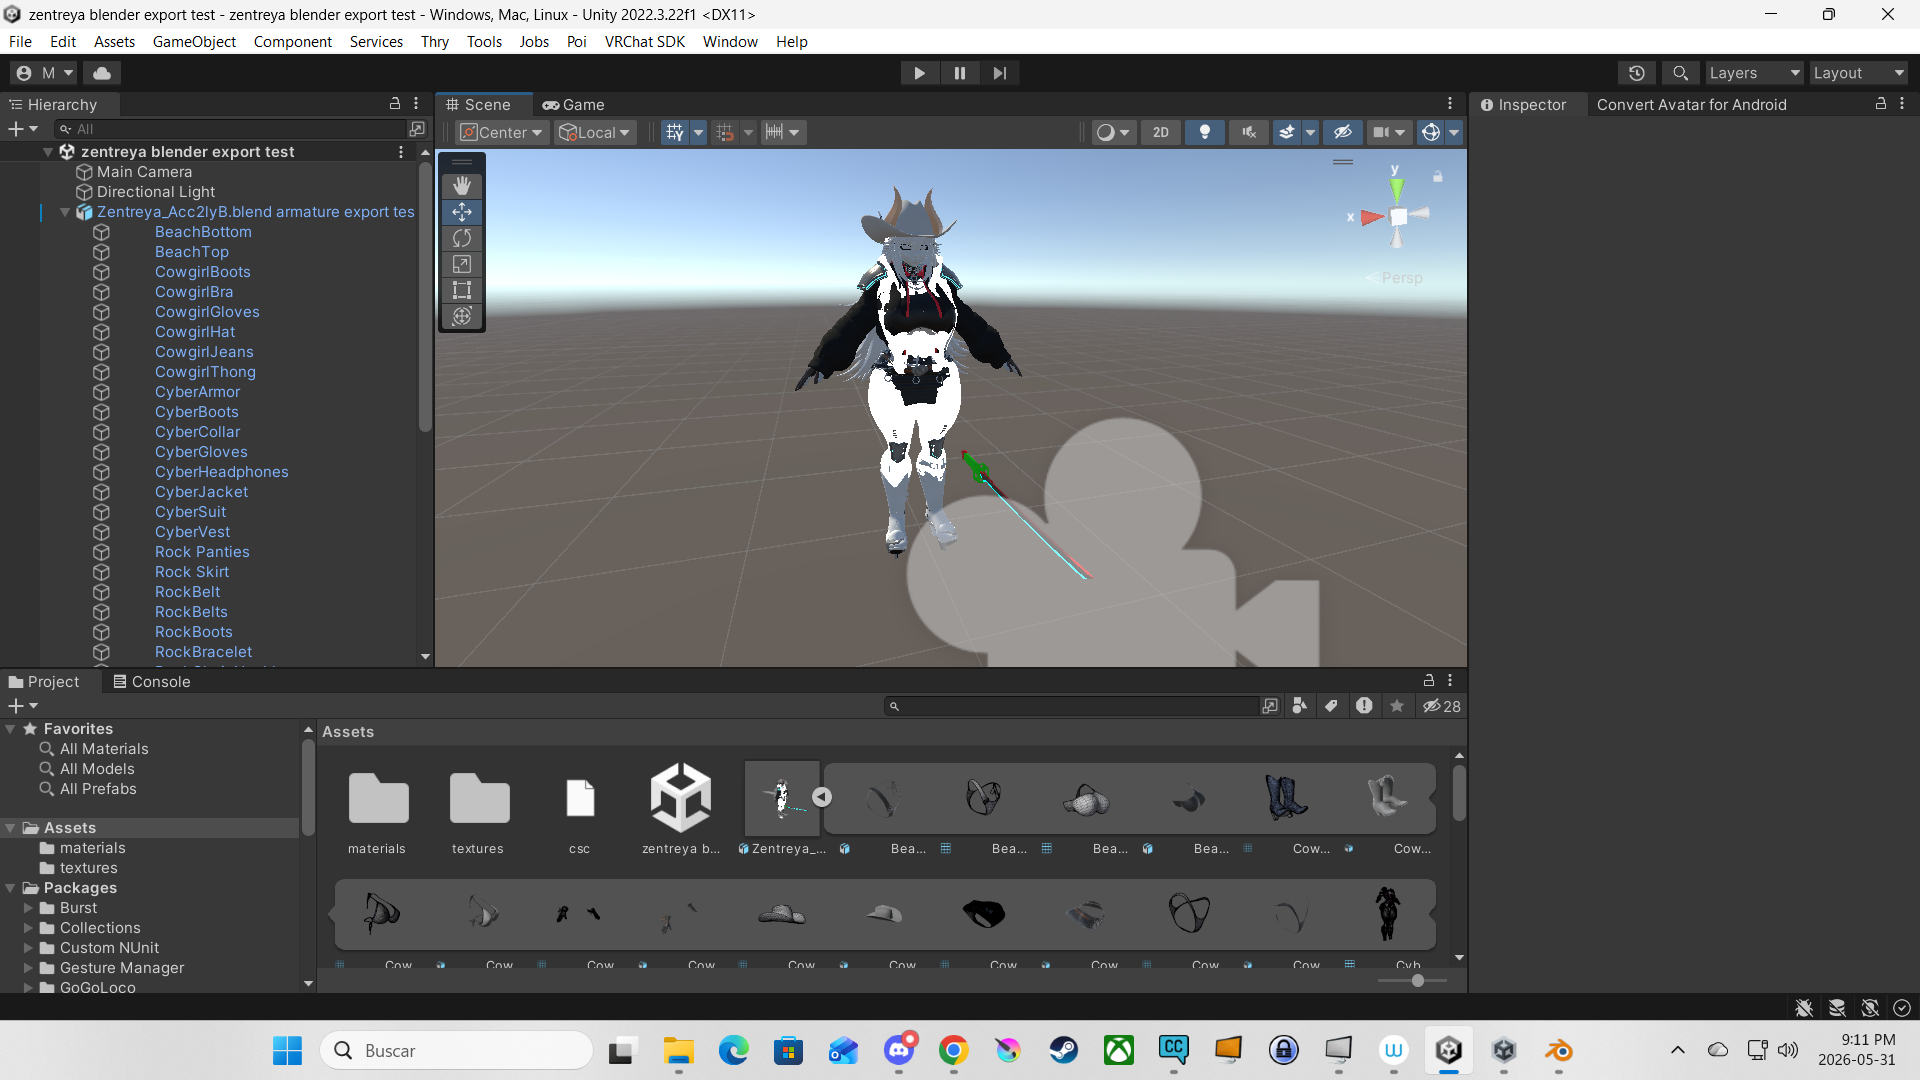The width and height of the screenshot is (1920, 1080).
Task: Open Blender from the Windows taskbar
Action: [x=1559, y=1050]
